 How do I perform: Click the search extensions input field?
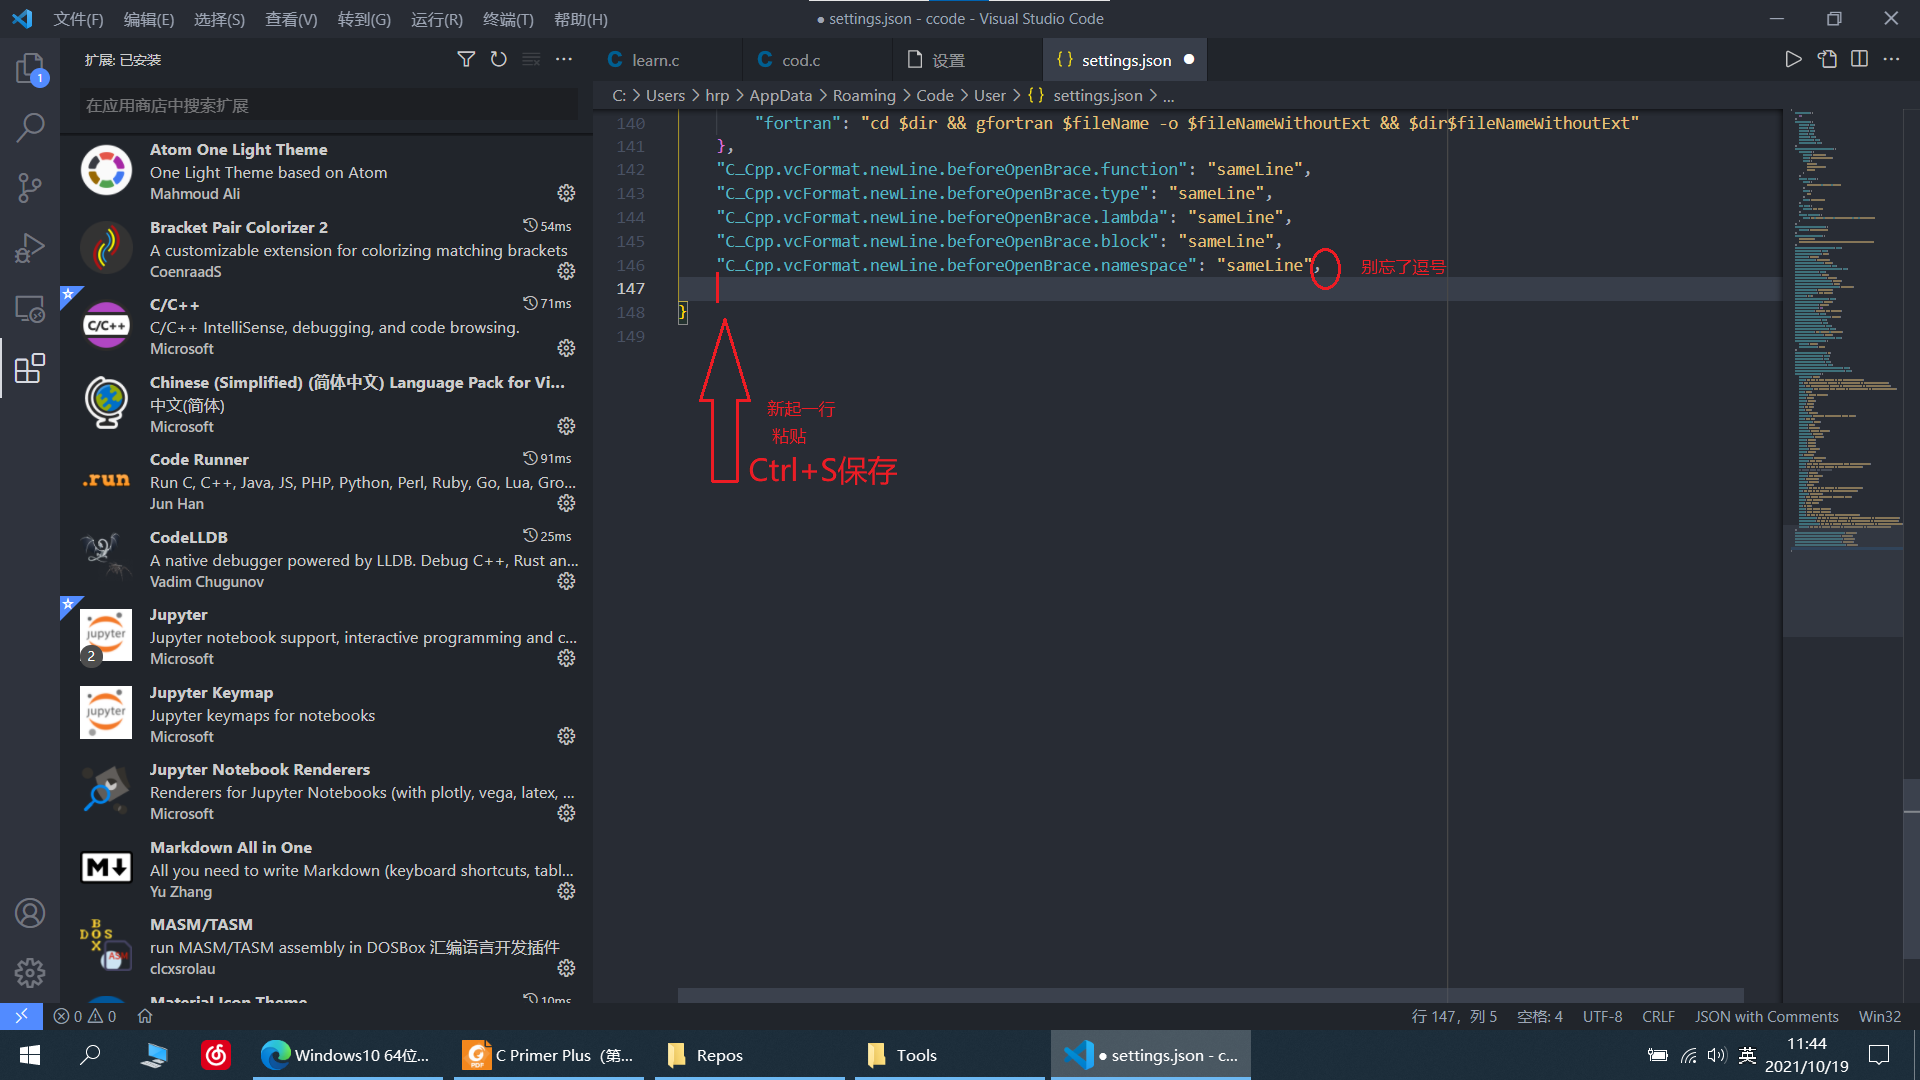click(328, 105)
